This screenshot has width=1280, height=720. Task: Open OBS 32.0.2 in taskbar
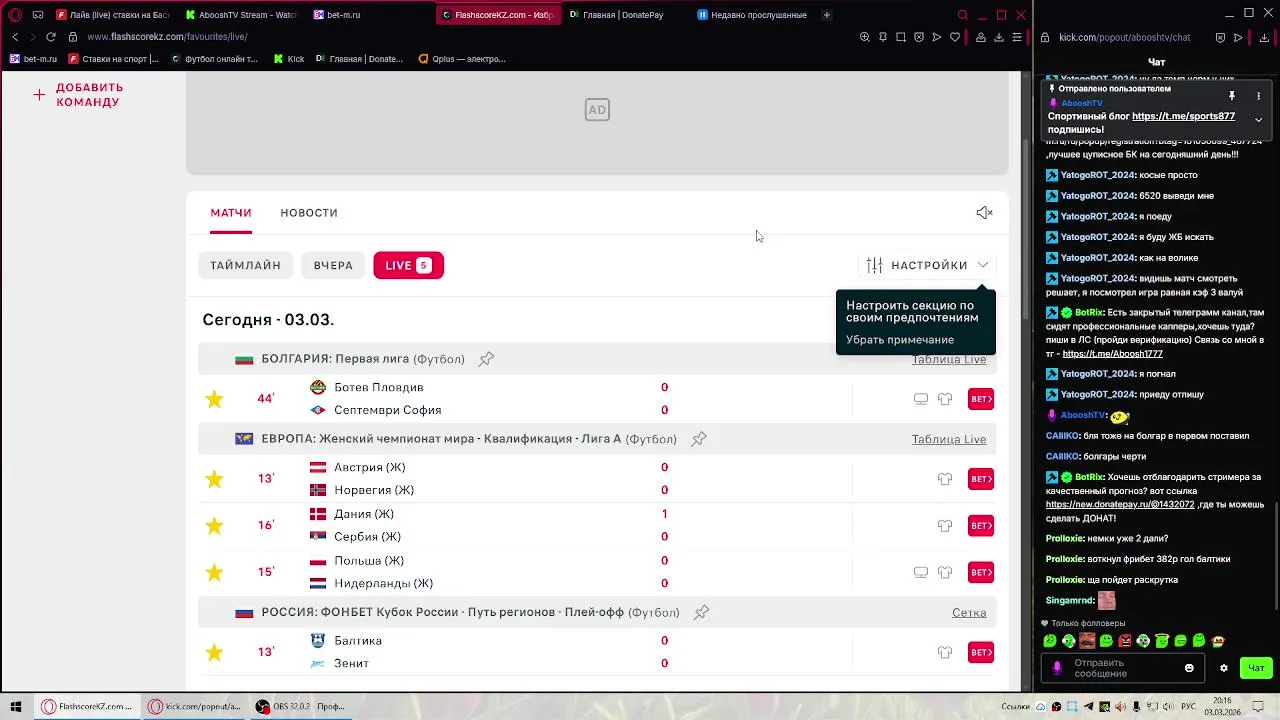click(300, 706)
